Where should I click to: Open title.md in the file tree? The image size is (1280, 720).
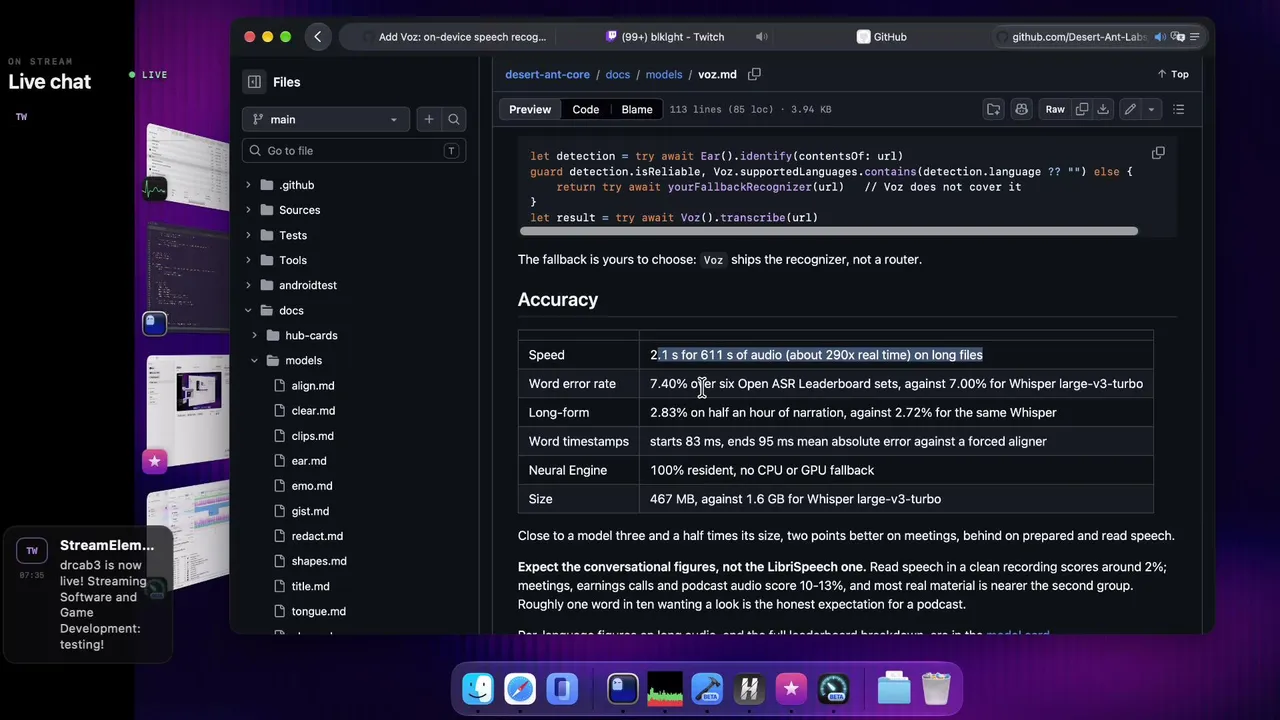tap(310, 586)
